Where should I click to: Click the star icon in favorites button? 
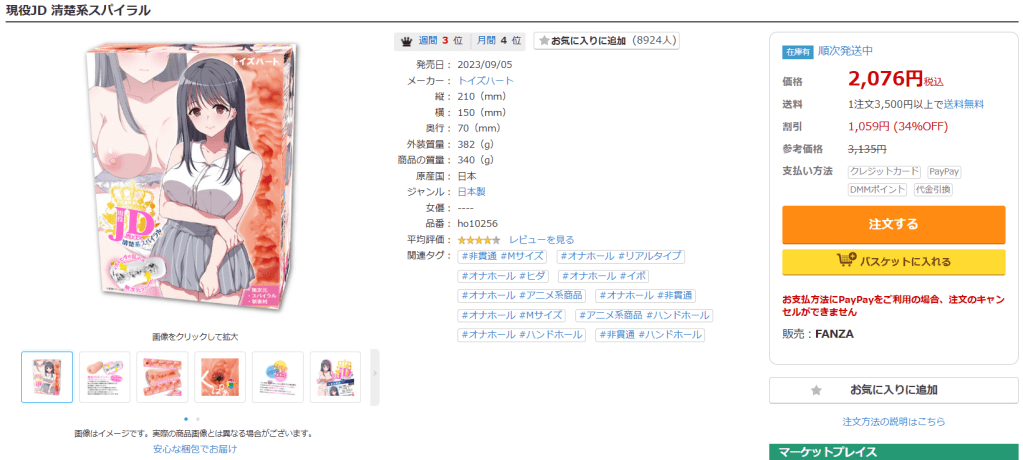(544, 41)
